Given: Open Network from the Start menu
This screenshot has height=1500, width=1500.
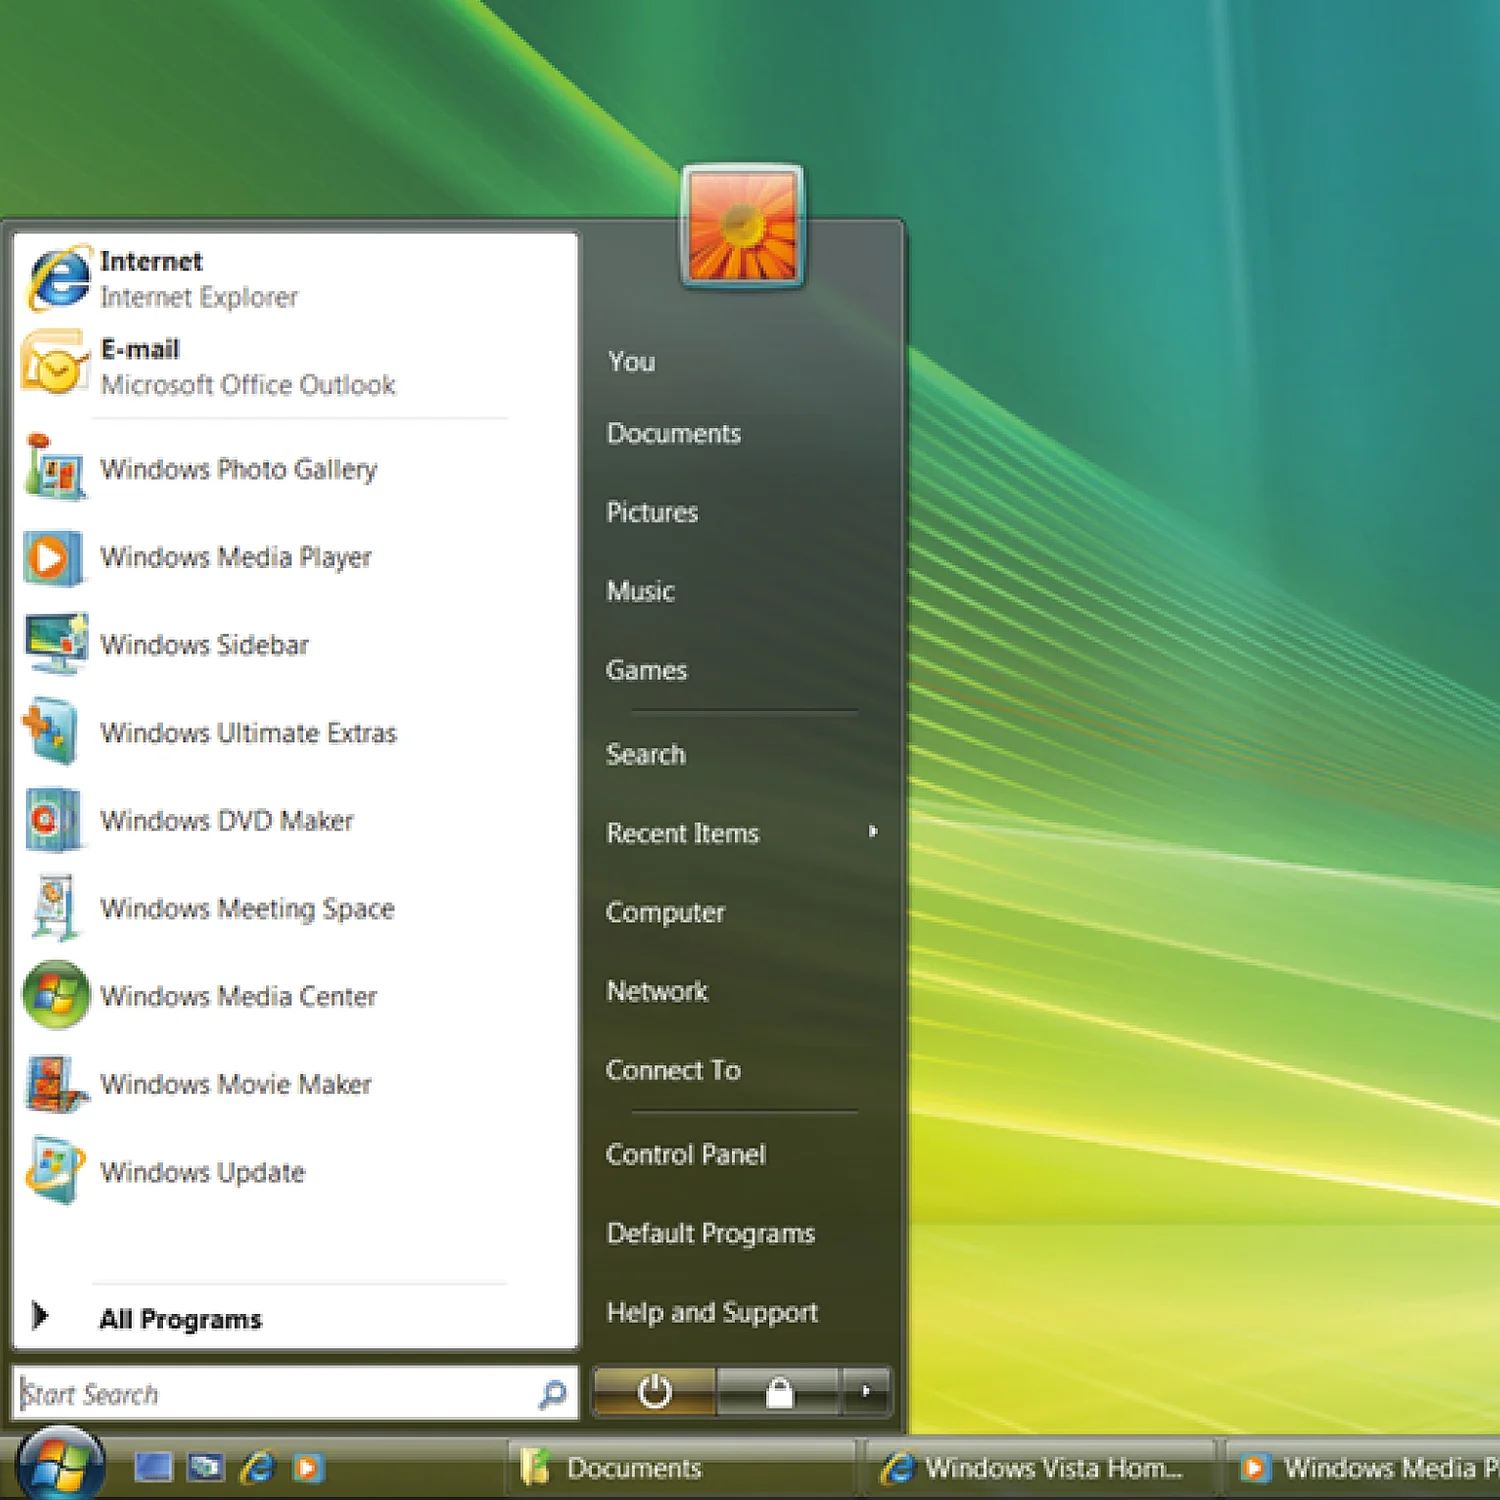Looking at the screenshot, I should click(x=657, y=991).
